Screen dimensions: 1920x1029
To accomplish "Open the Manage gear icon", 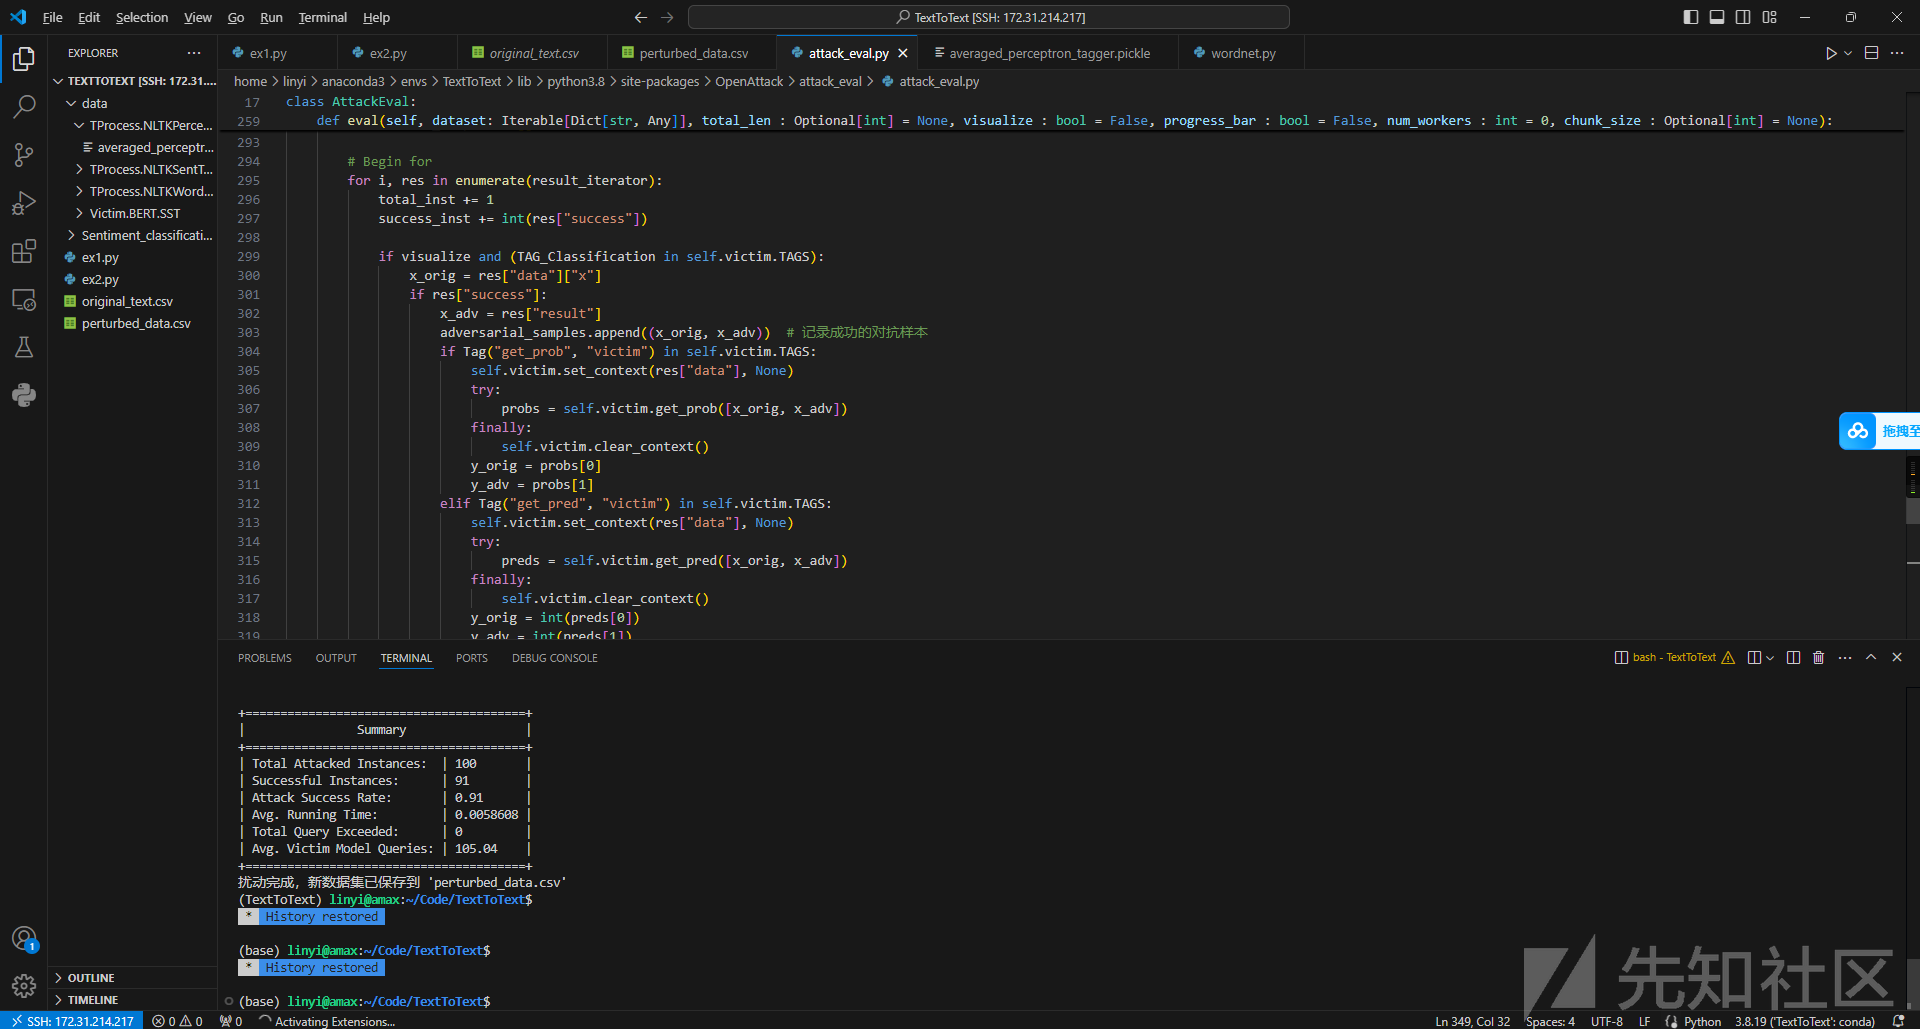I will point(24,987).
